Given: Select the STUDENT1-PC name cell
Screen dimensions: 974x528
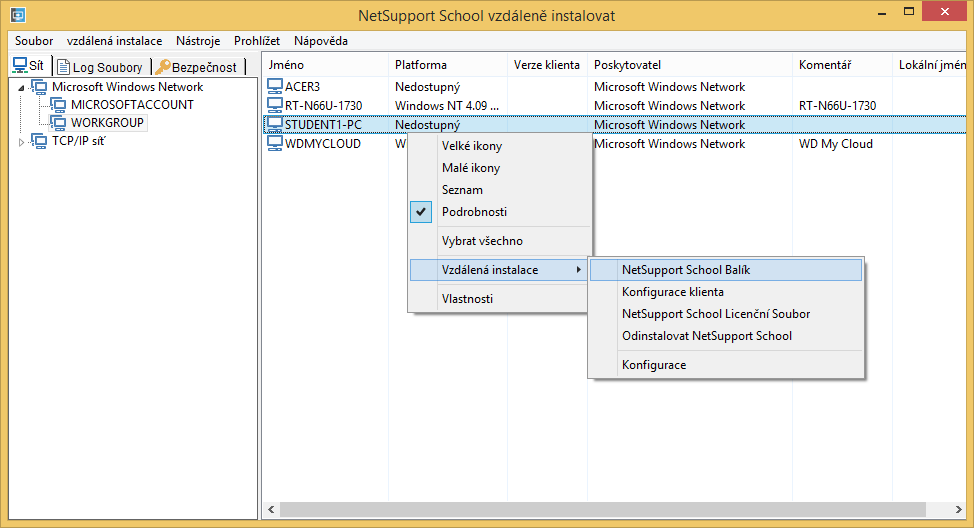Looking at the screenshot, I should (x=323, y=125).
